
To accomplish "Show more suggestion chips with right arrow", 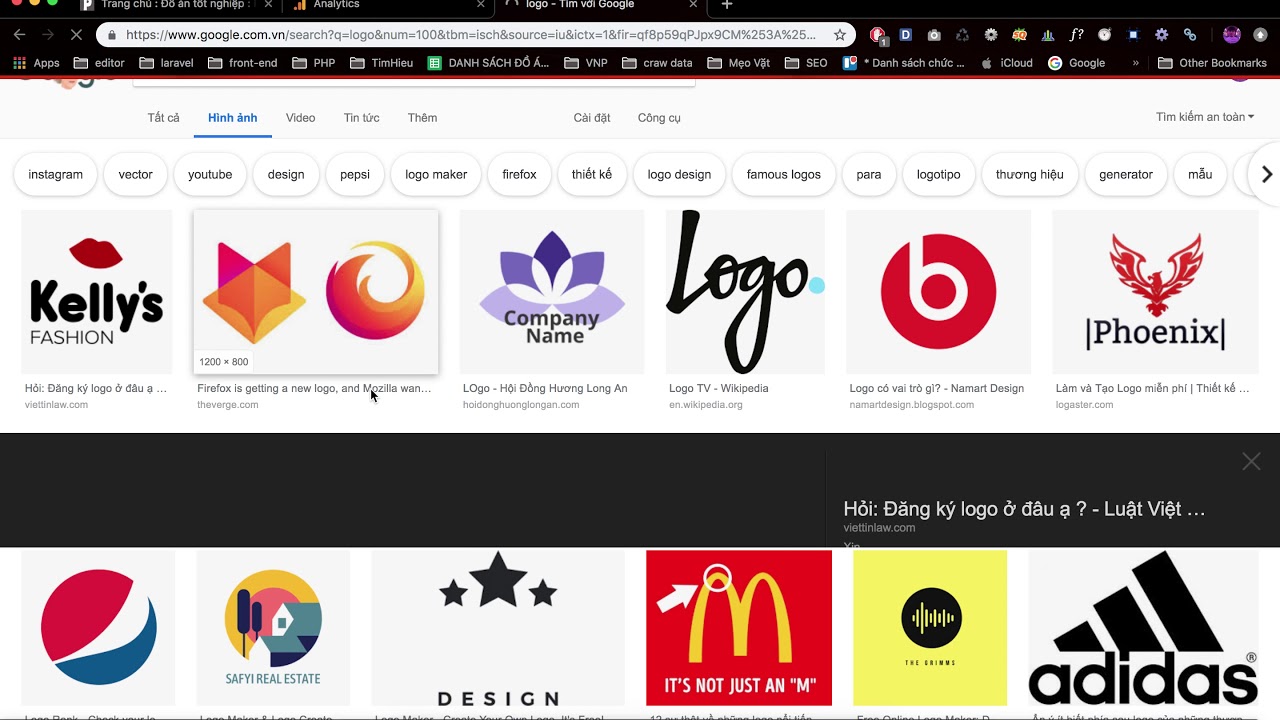I will pyautogui.click(x=1266, y=174).
